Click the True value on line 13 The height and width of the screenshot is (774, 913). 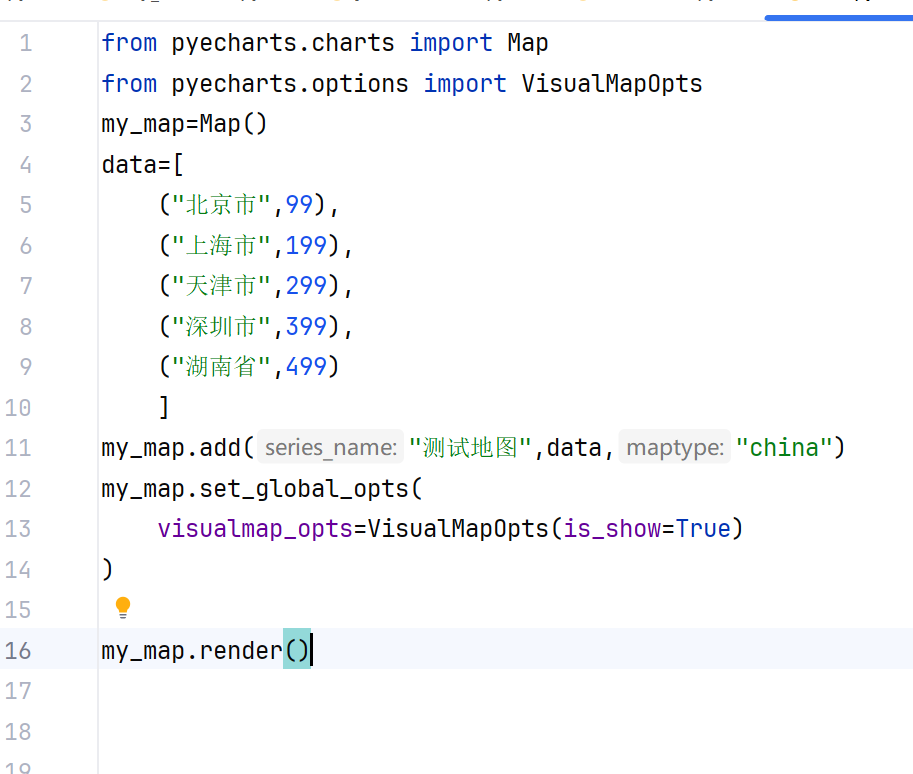coord(703,528)
